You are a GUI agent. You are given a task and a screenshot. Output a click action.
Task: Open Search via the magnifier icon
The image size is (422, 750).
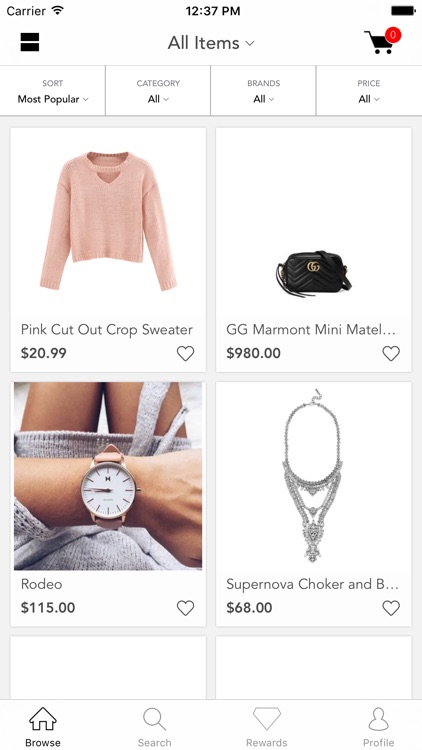coord(155,719)
